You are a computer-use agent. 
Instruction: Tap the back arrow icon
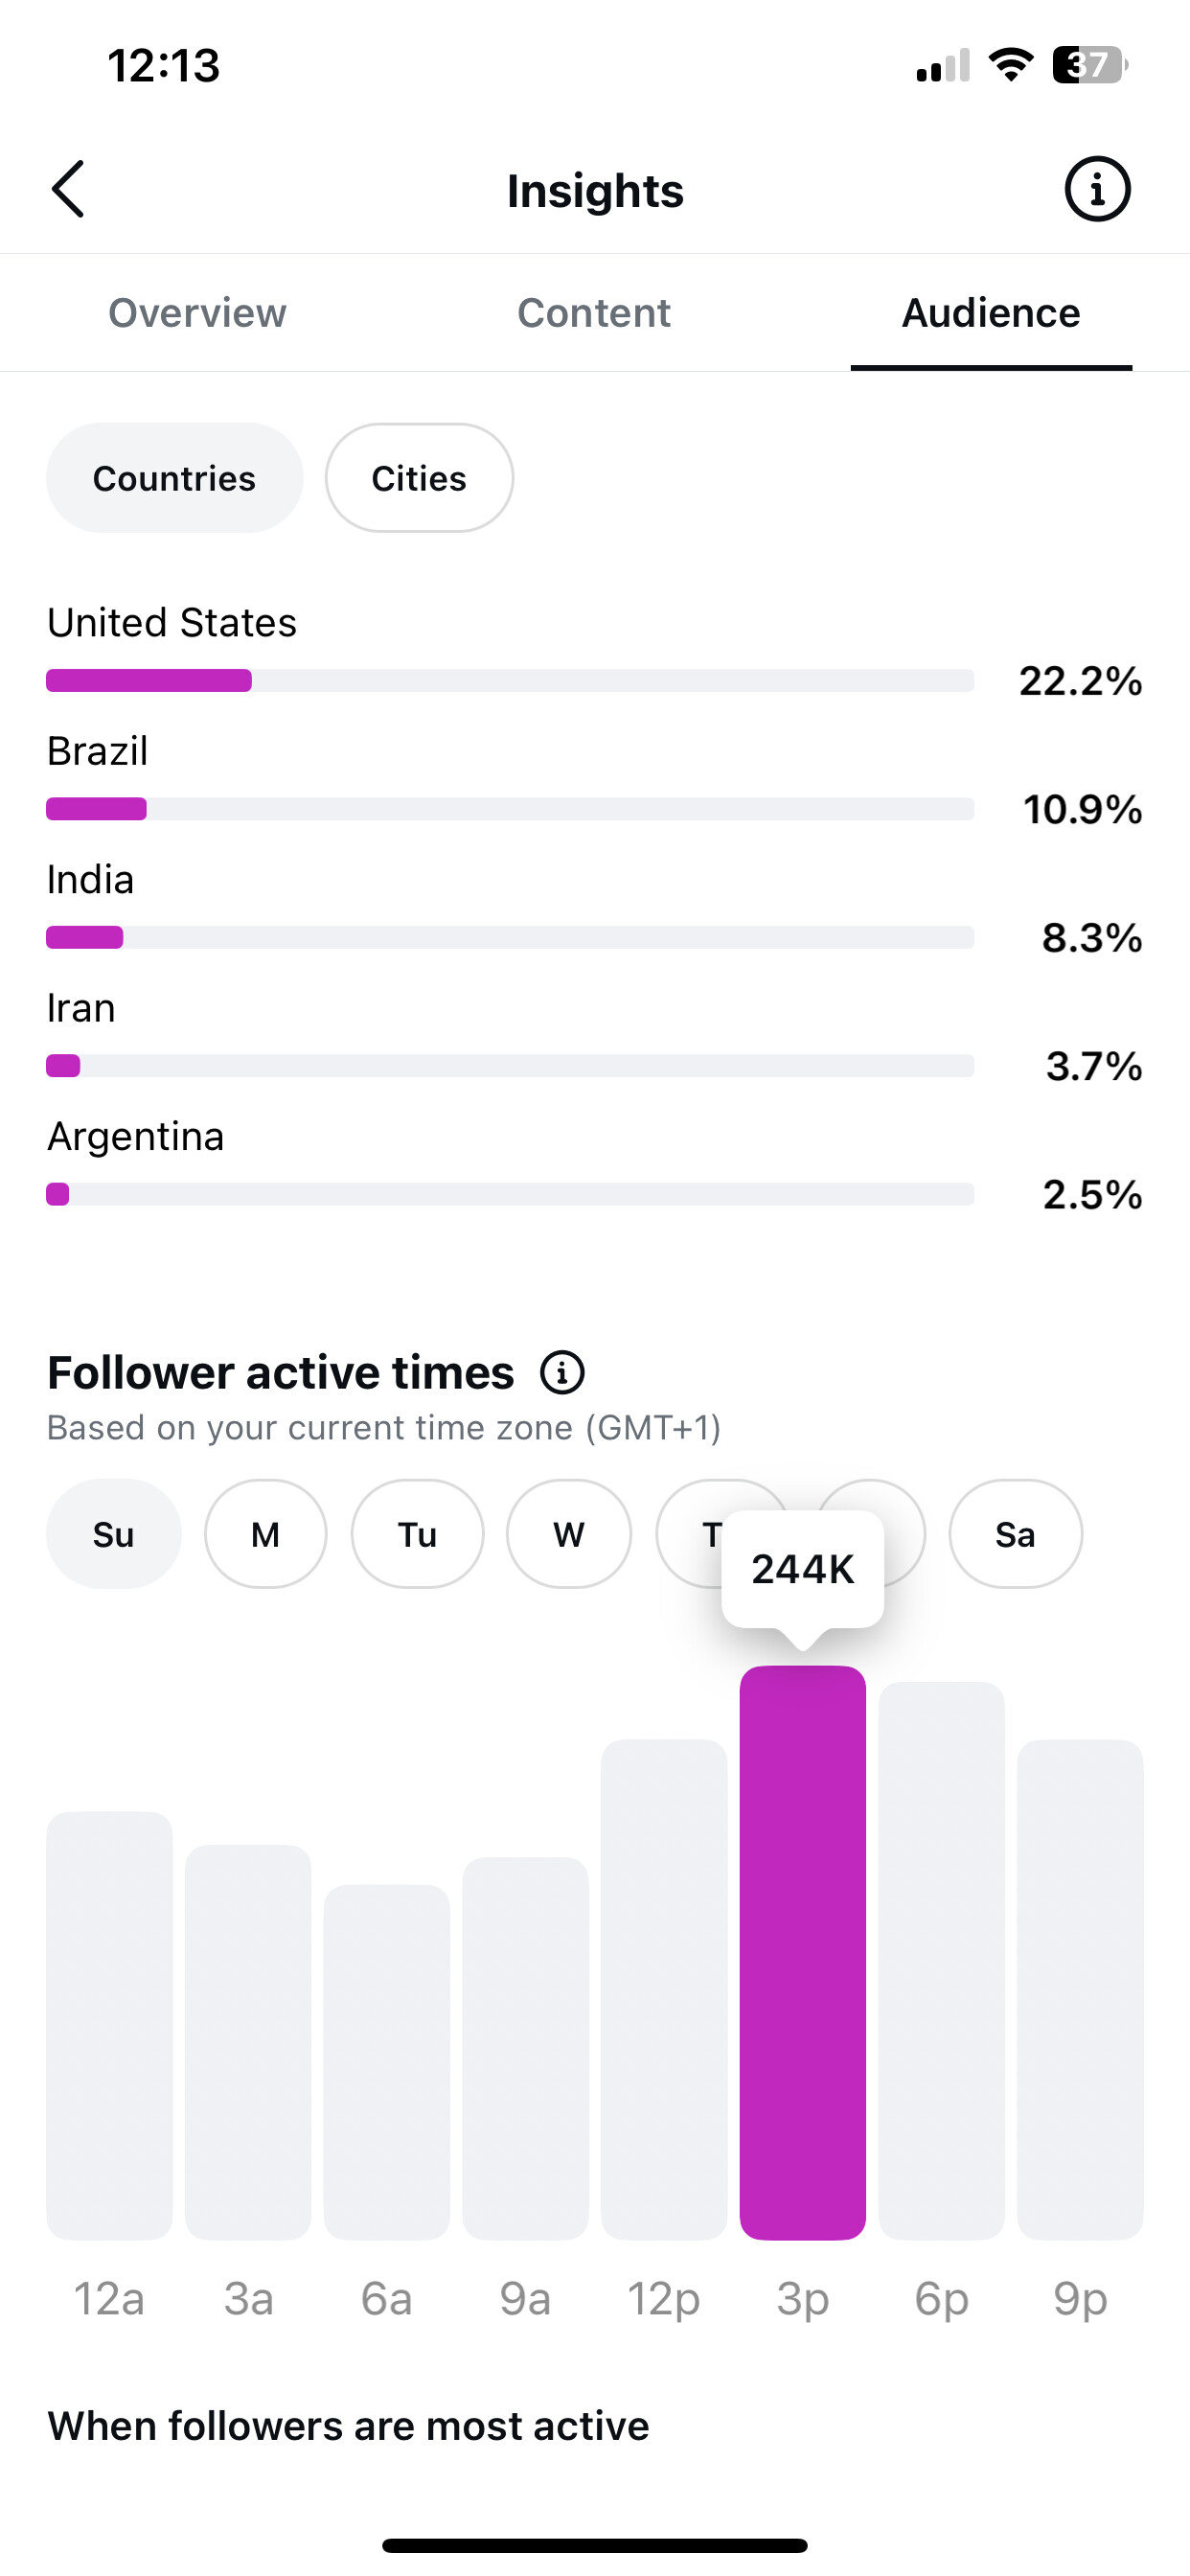68,189
